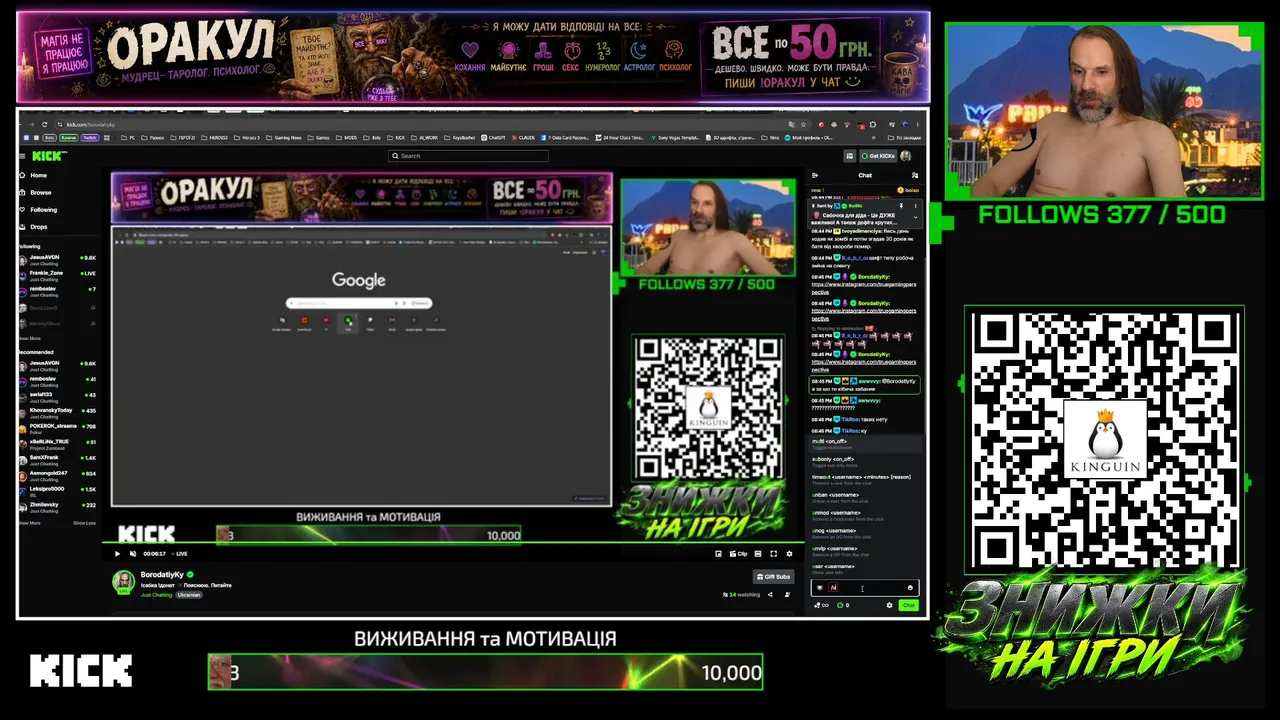Open Leksipro5000 recommended channel
This screenshot has height=720, width=1280.
(x=58, y=490)
